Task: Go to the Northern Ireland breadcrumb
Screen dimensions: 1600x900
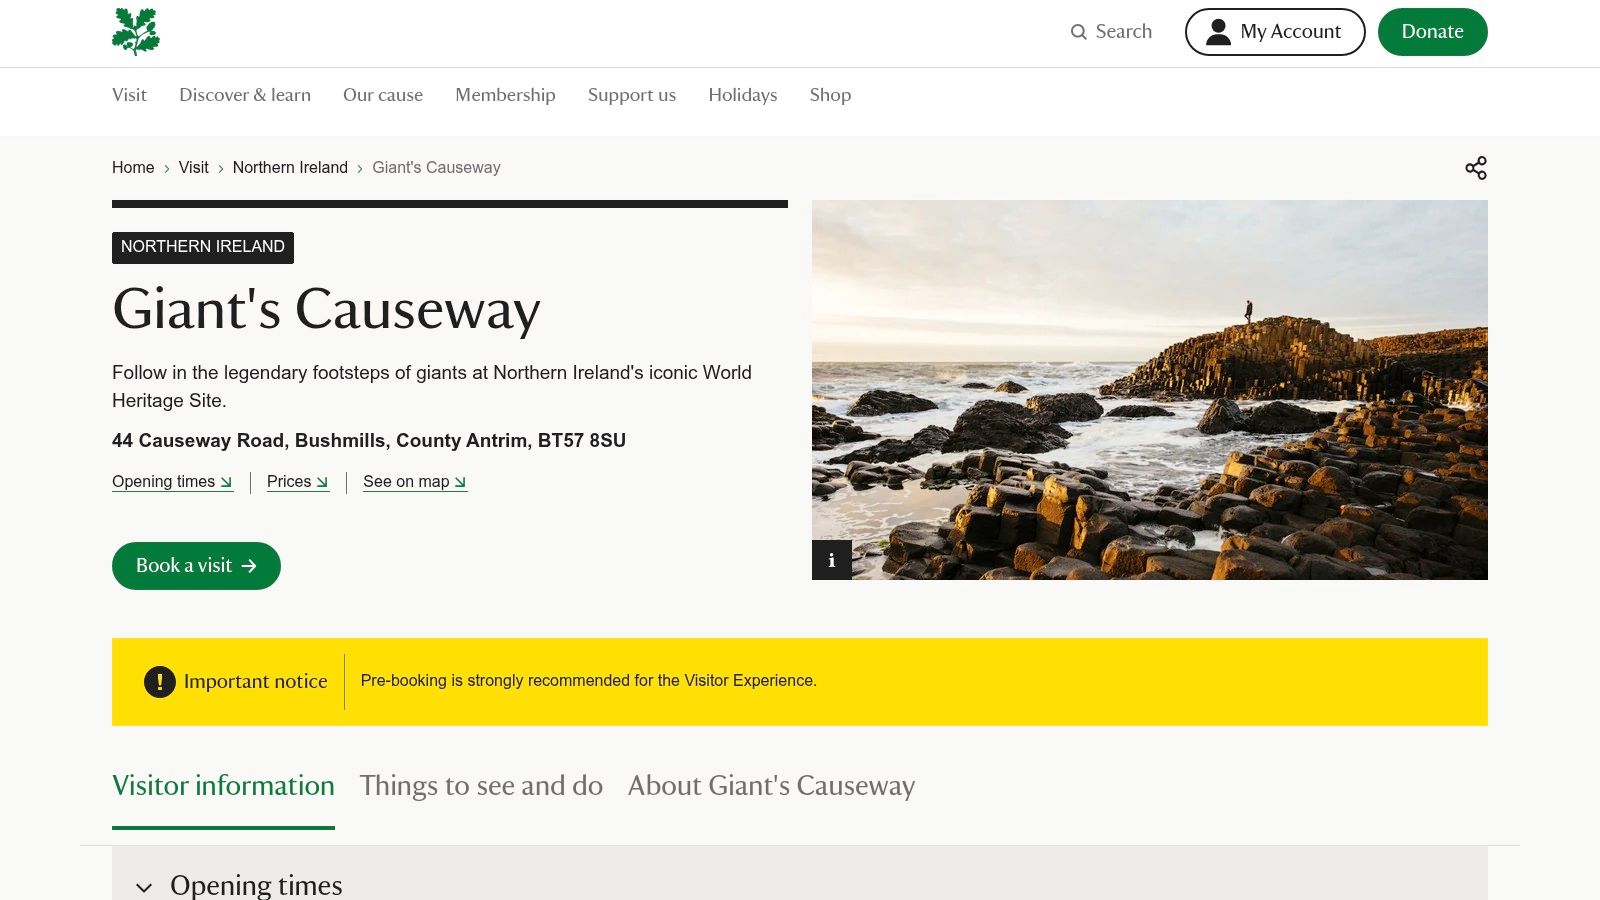Action: tap(290, 168)
